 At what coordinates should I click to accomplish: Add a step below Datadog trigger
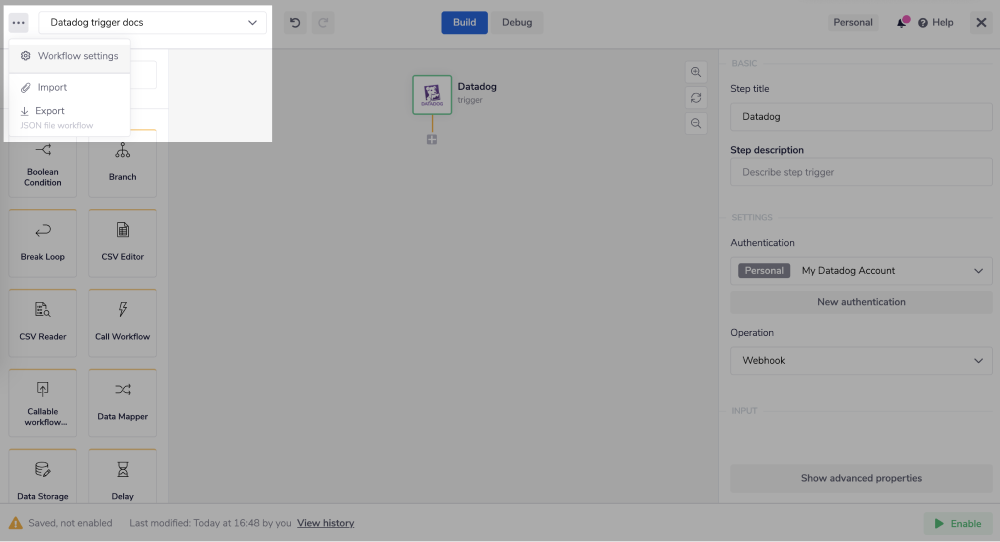(x=432, y=139)
